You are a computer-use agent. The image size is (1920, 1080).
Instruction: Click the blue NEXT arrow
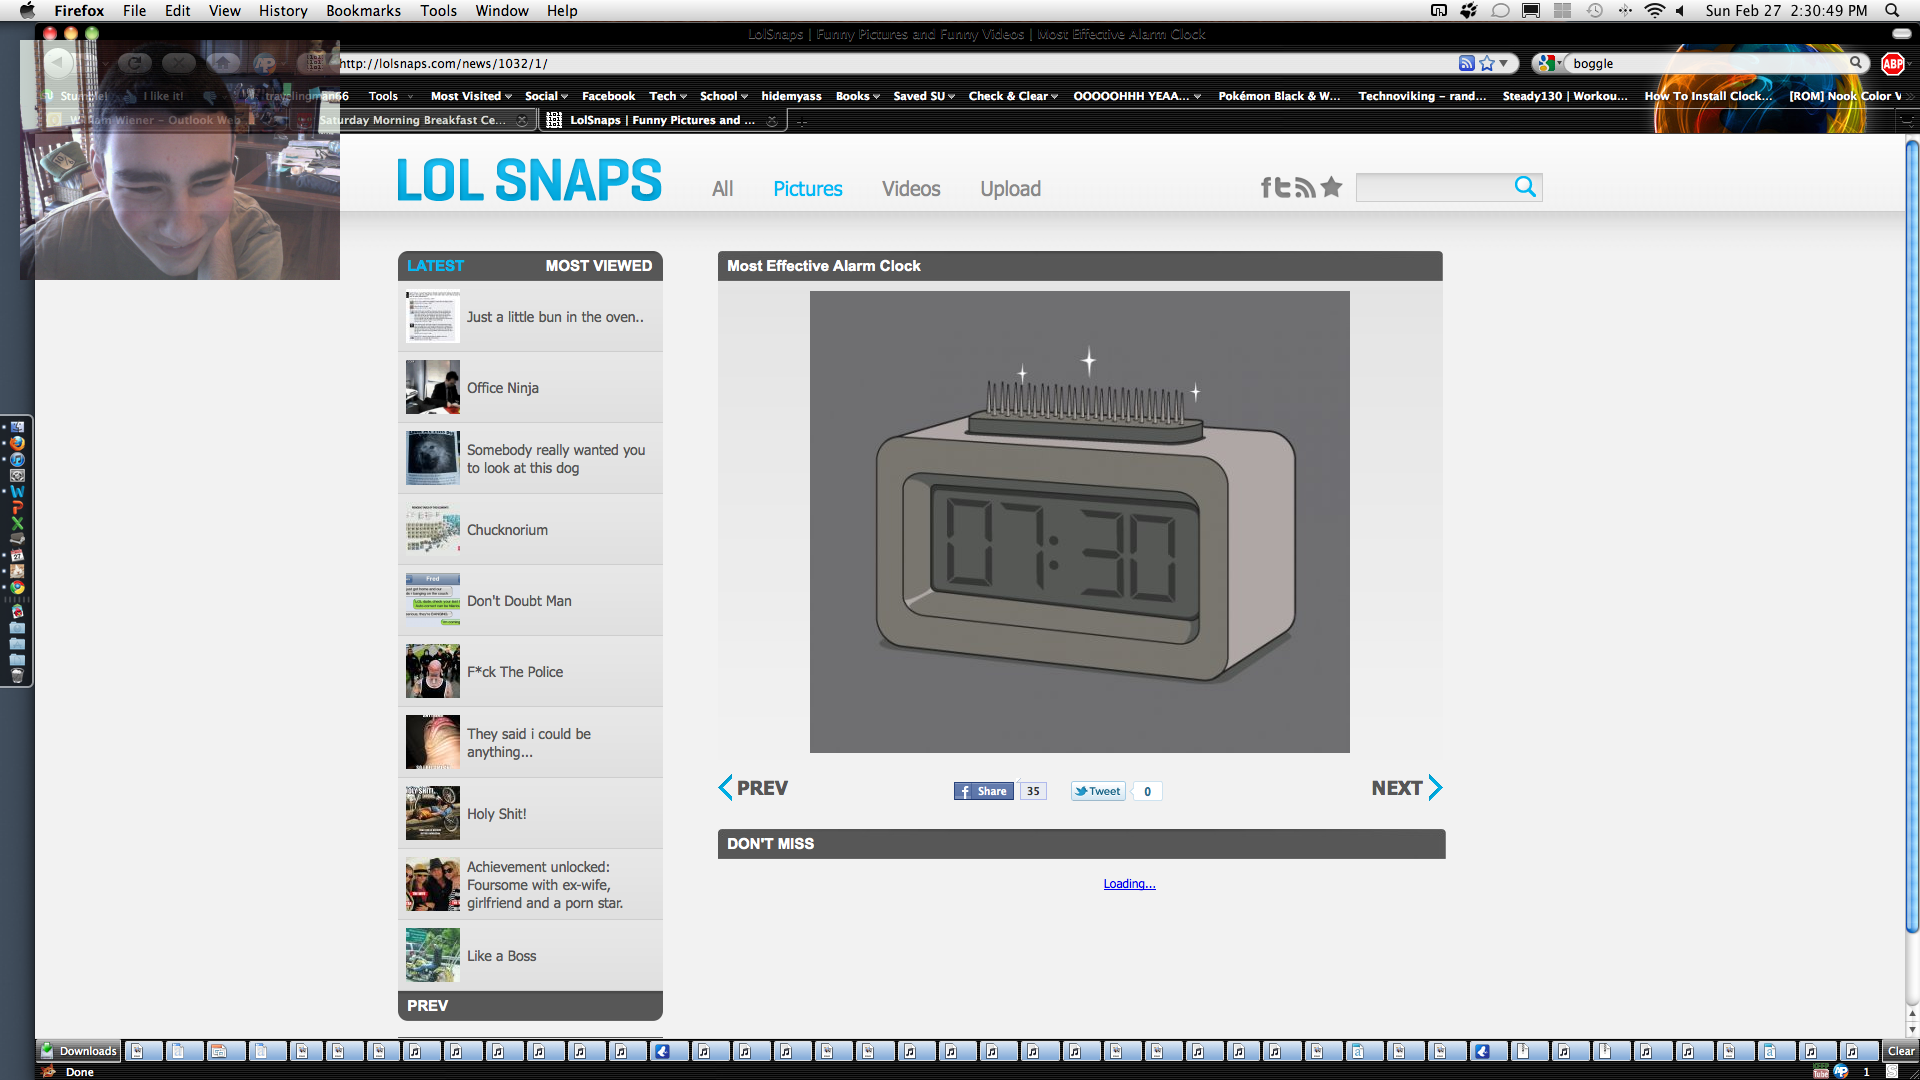click(1434, 788)
